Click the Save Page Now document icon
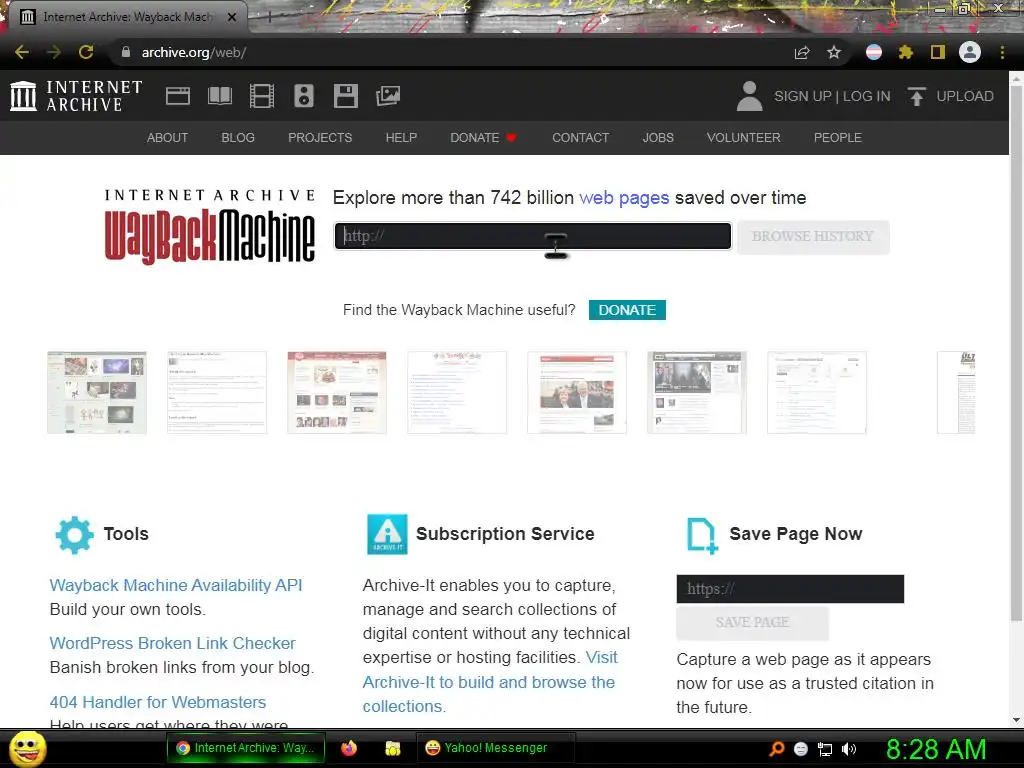 click(x=702, y=536)
